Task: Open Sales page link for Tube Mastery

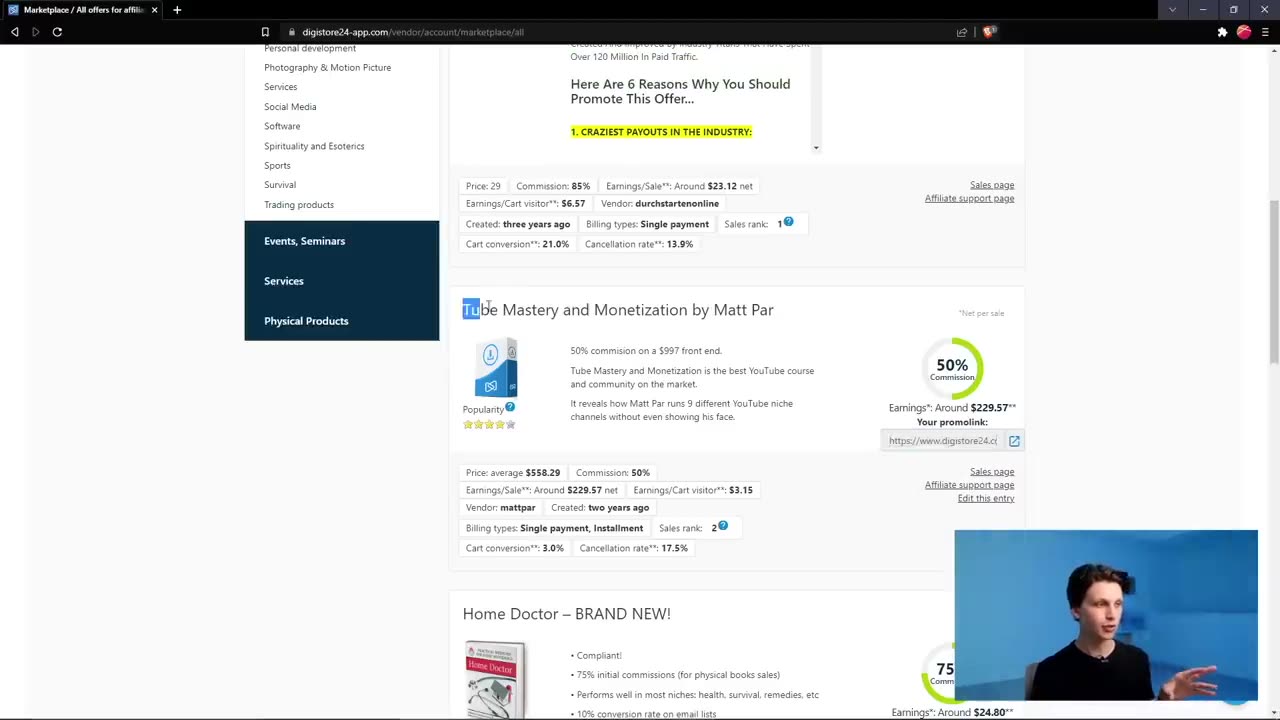Action: tap(992, 472)
